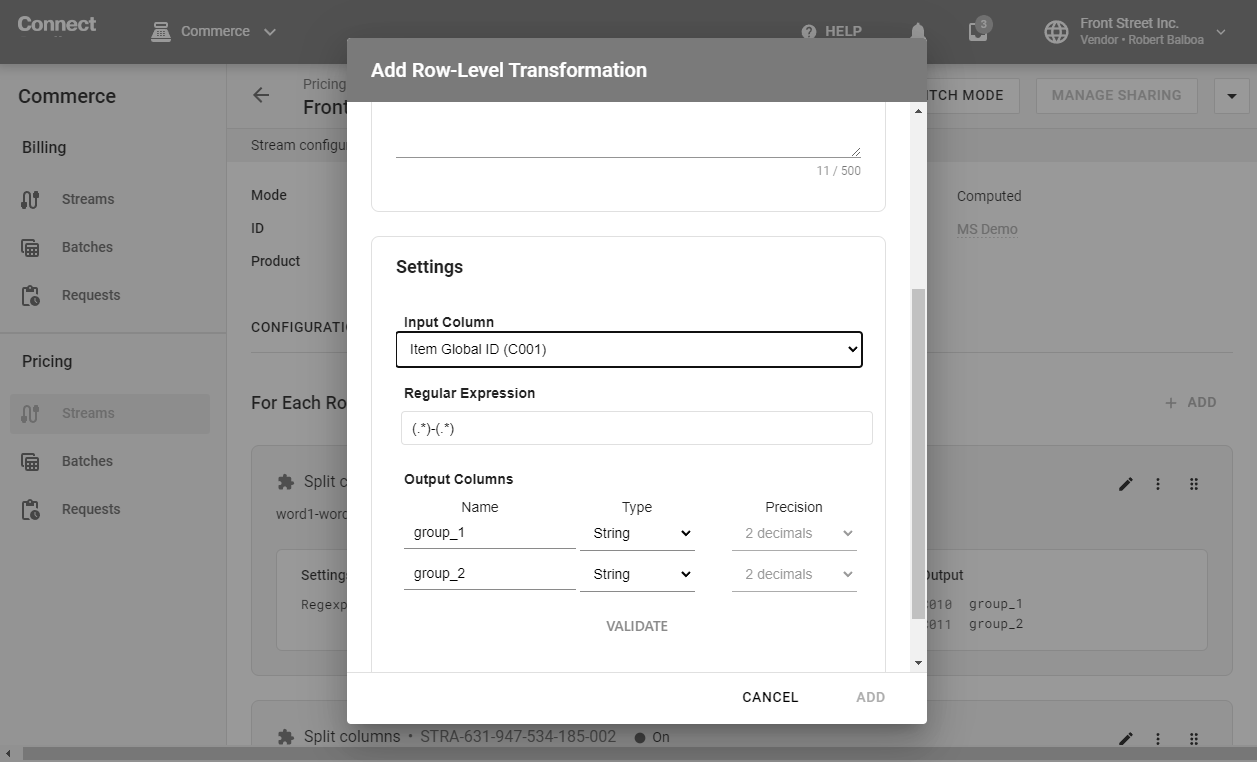Open Precision dropdown for group_1
The height and width of the screenshot is (762, 1257).
794,533
